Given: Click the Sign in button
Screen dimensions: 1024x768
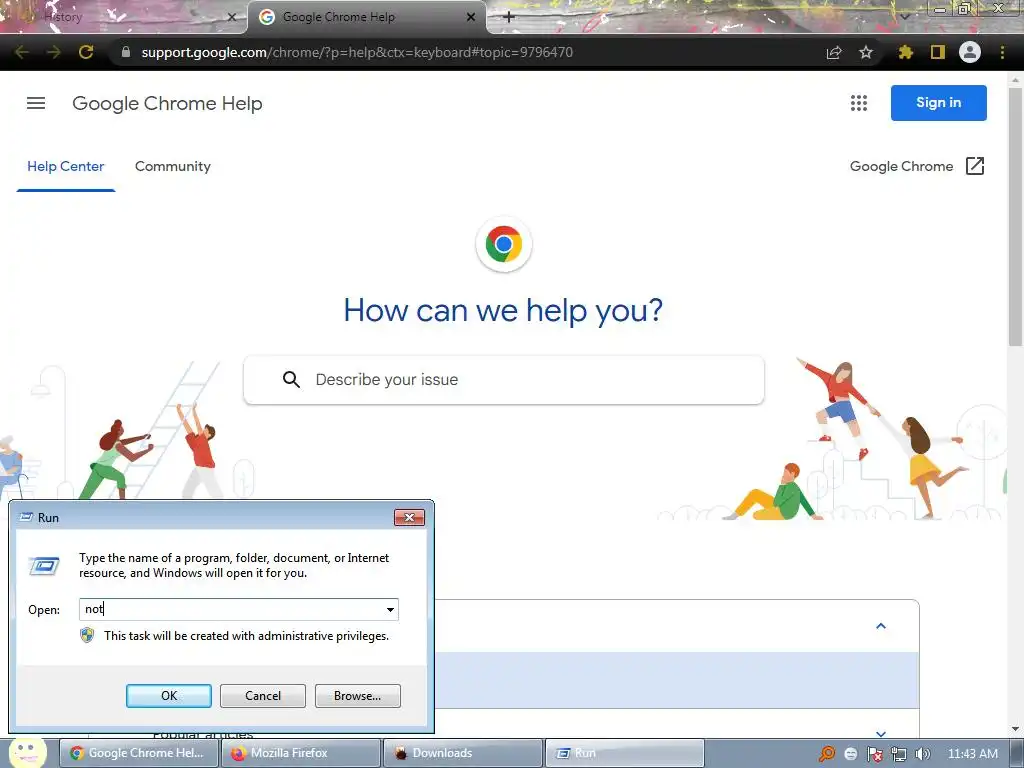Looking at the screenshot, I should pyautogui.click(x=938, y=103).
